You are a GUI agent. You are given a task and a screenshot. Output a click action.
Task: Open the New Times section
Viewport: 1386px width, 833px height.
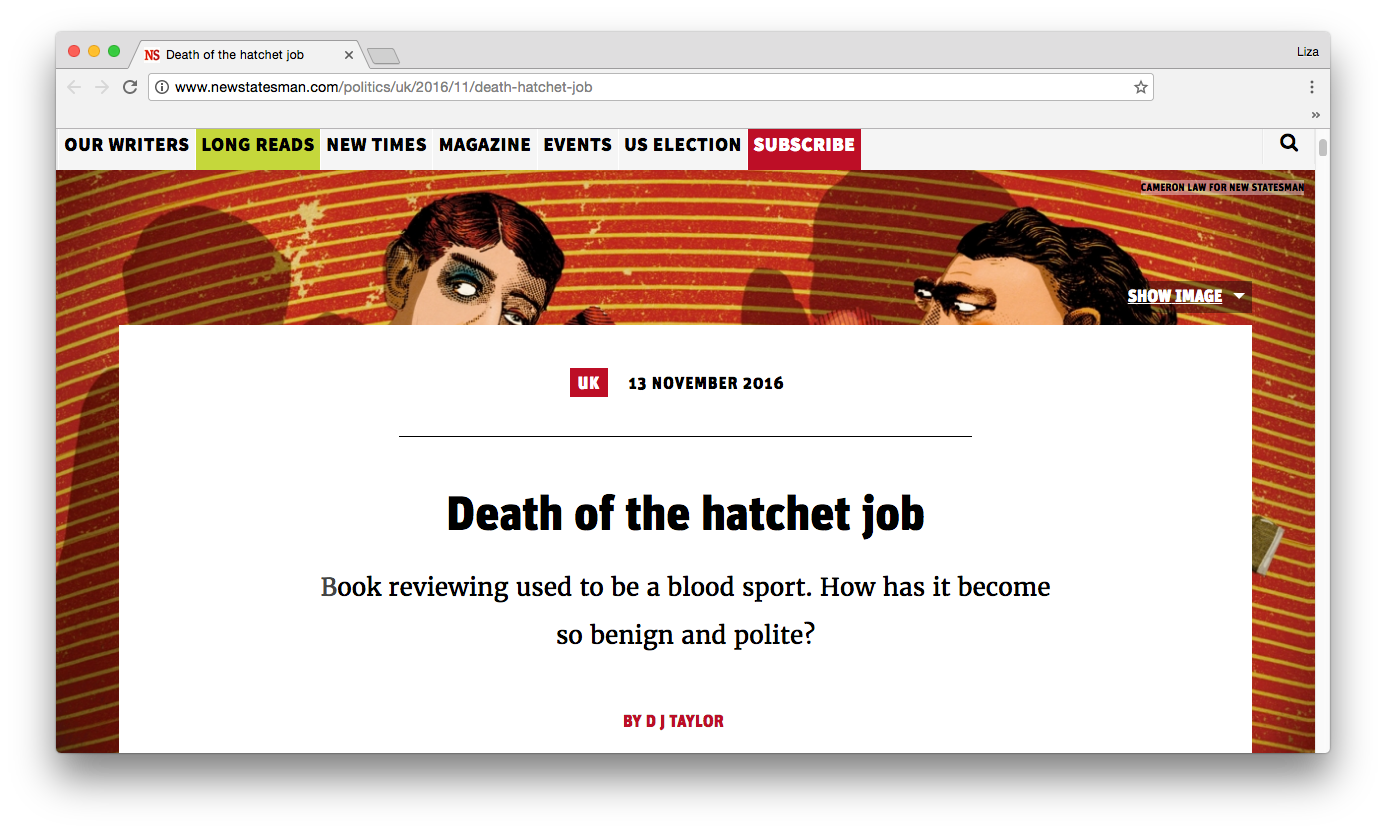(376, 145)
